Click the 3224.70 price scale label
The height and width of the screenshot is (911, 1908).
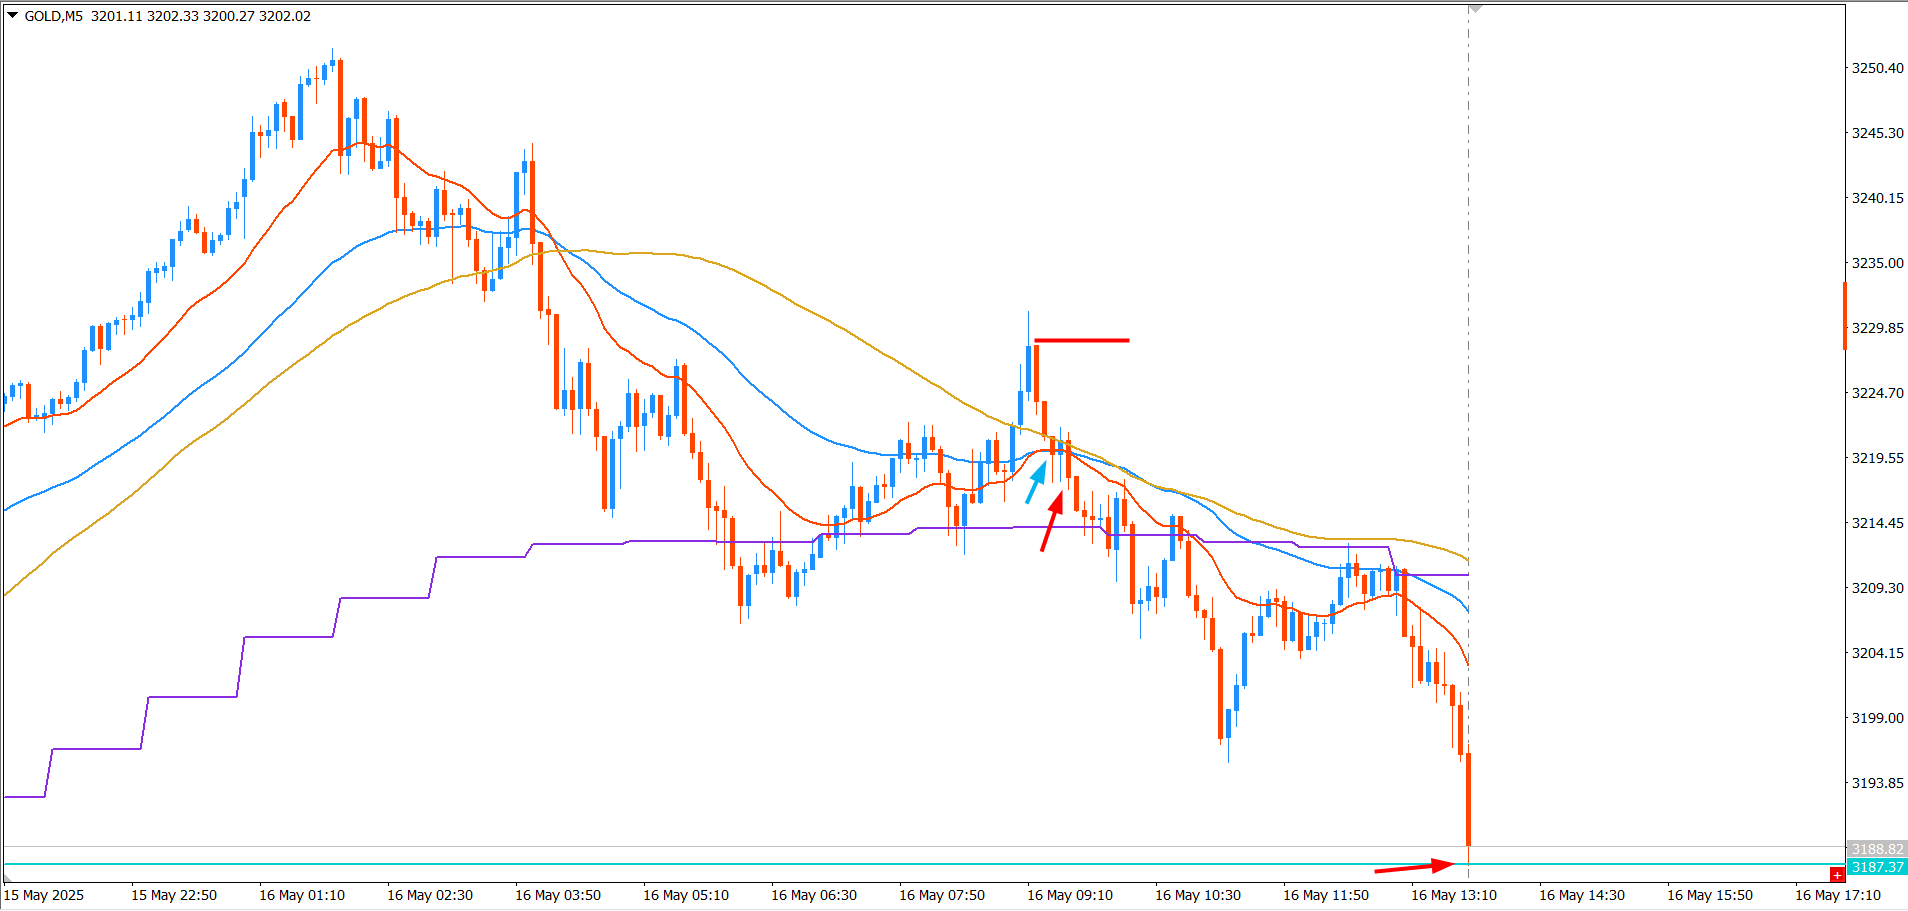tap(1878, 393)
